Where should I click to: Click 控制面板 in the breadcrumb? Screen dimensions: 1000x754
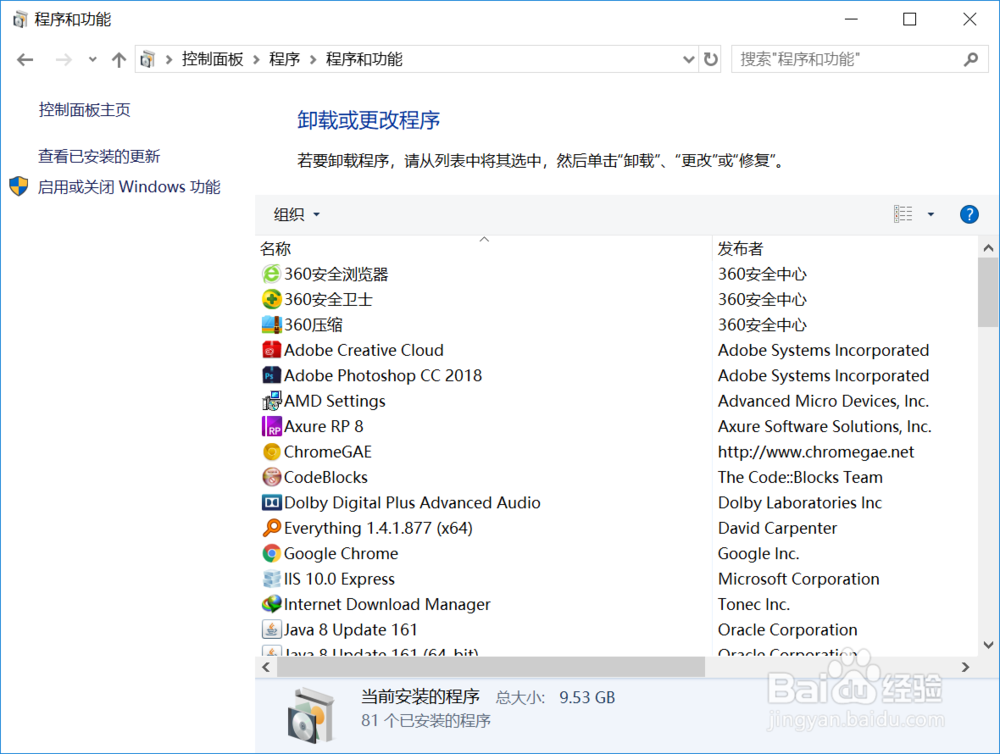[212, 59]
